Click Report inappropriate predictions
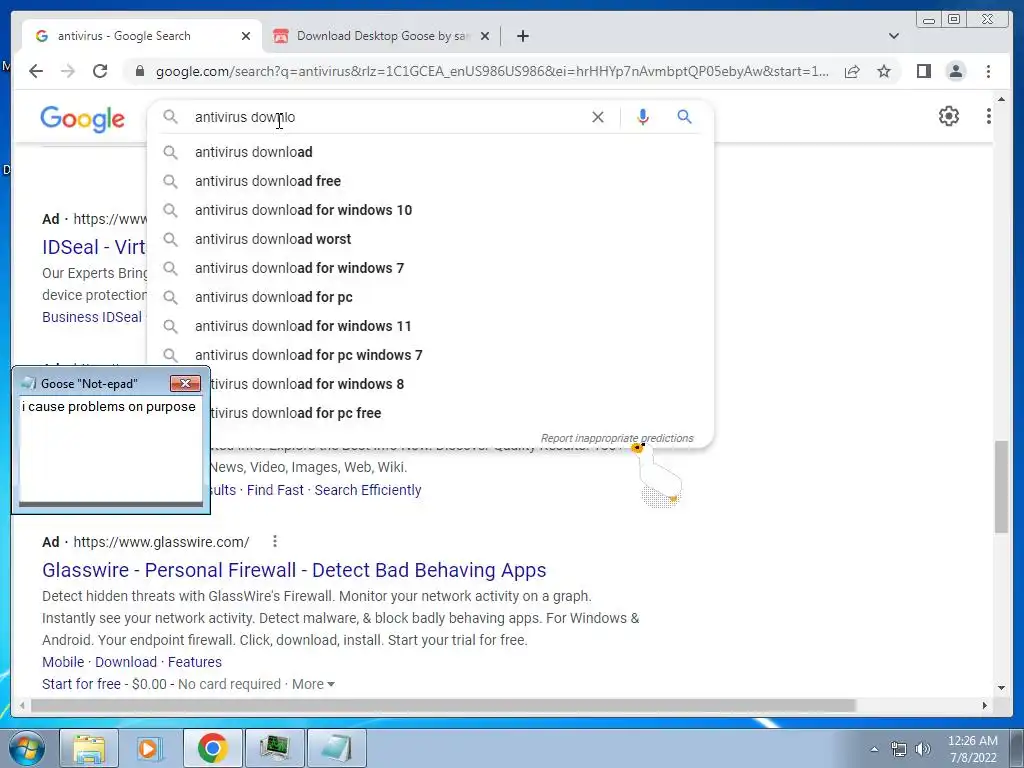Screen dimensions: 1024x768 [616, 438]
